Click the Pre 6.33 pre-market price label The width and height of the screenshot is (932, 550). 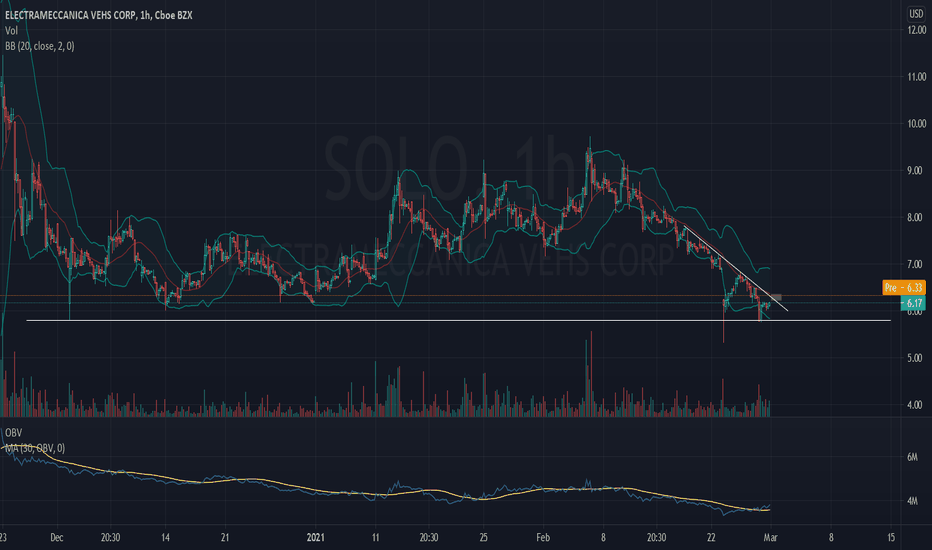point(903,288)
